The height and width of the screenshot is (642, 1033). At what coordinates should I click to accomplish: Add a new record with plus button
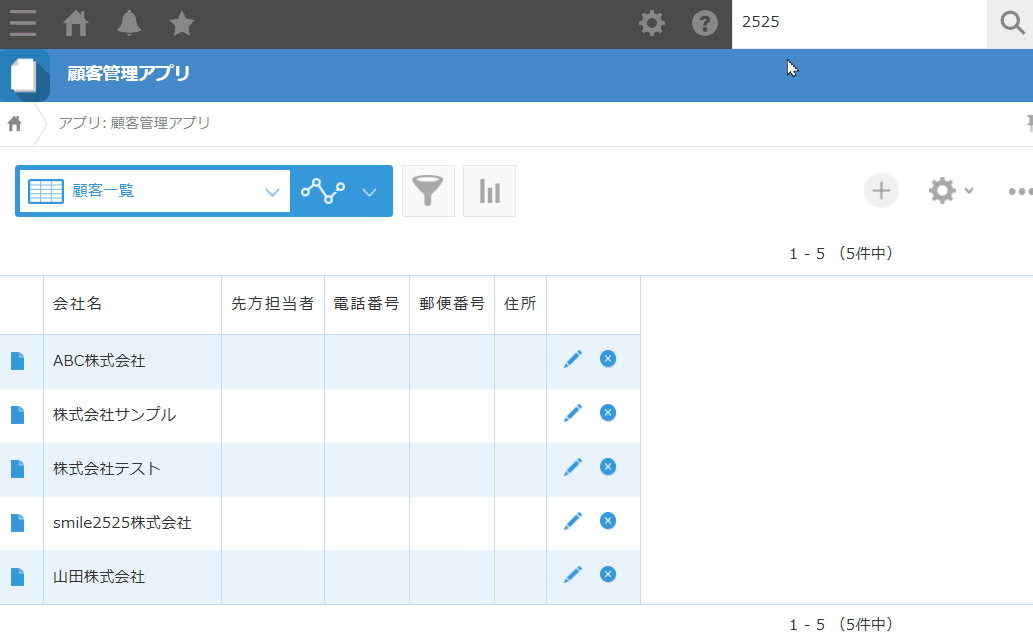[881, 191]
